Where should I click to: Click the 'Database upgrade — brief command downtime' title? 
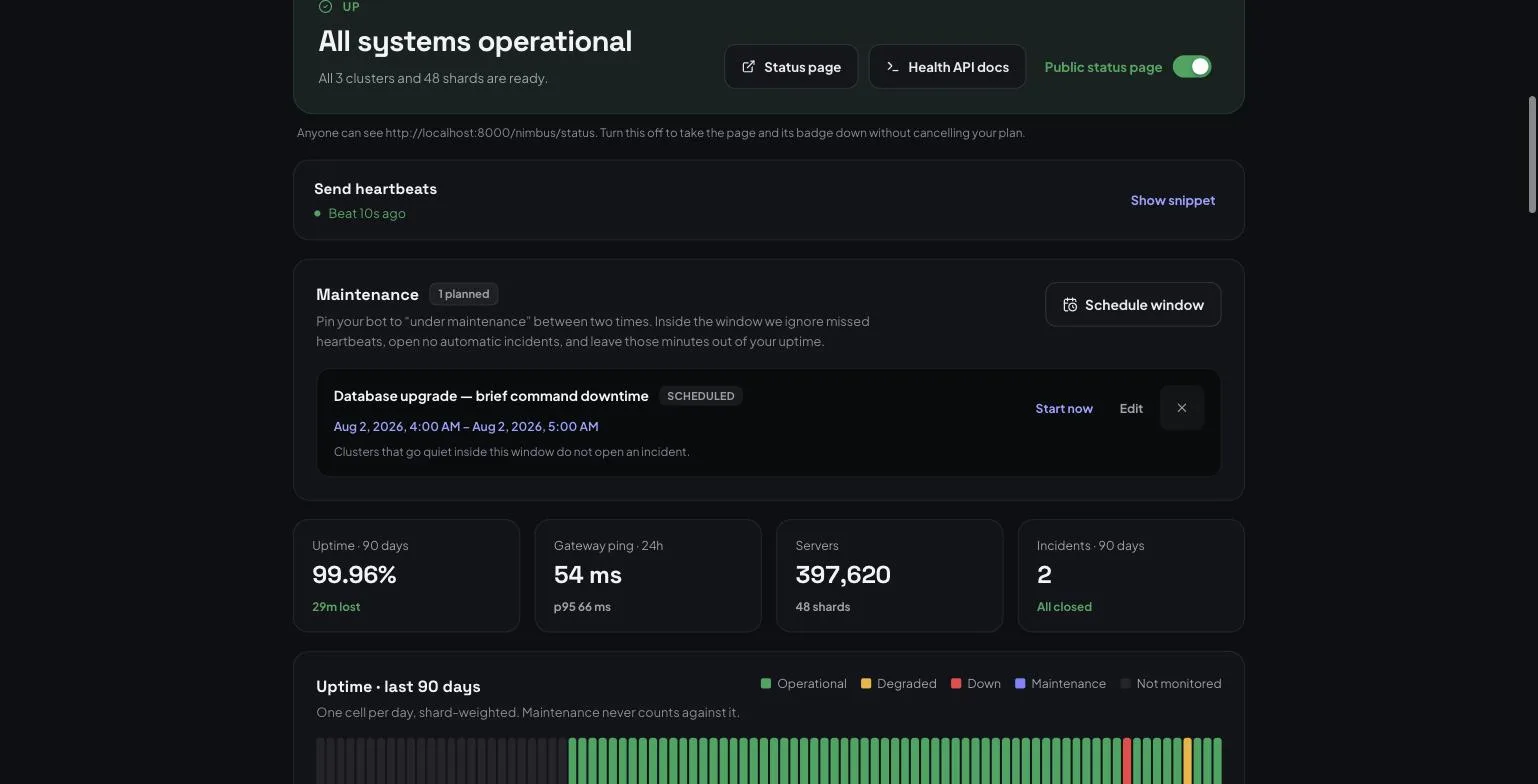click(491, 396)
